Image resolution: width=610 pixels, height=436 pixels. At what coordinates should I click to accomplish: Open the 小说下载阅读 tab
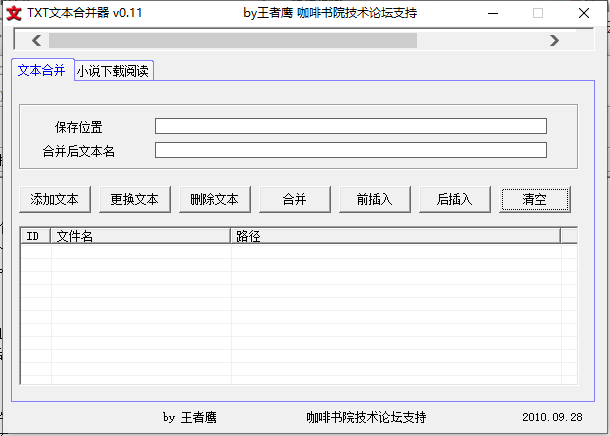(114, 71)
